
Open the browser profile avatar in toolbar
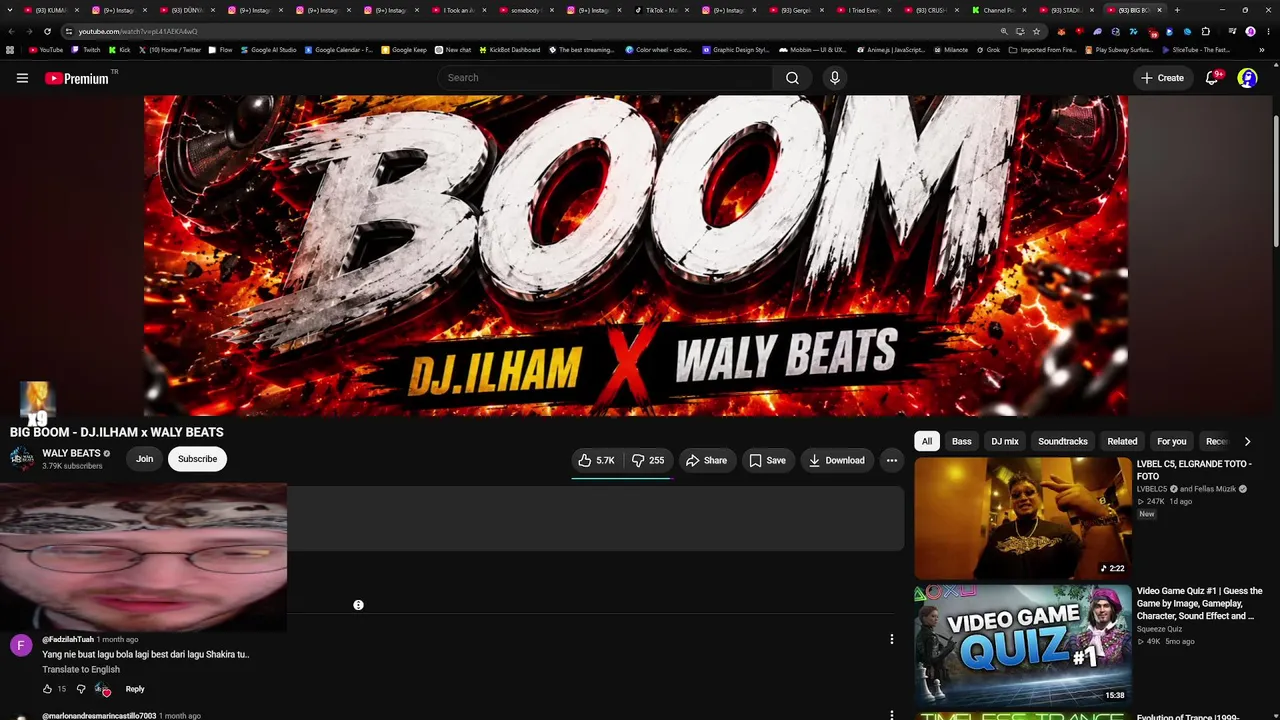point(1250,31)
